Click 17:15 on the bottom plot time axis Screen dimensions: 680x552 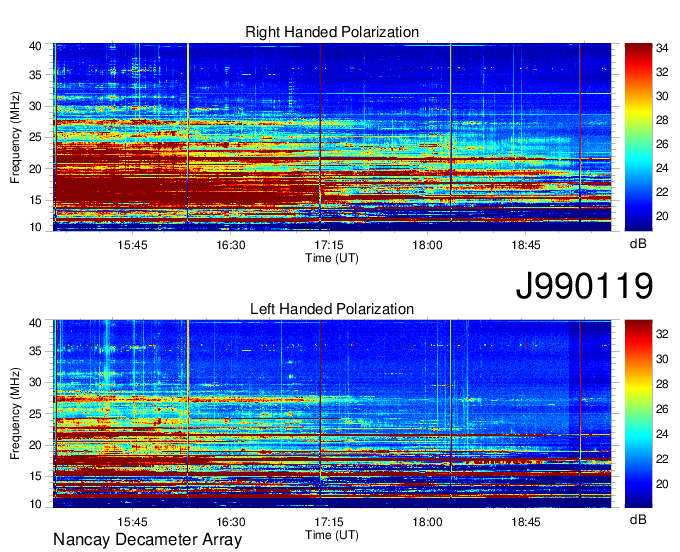click(329, 522)
